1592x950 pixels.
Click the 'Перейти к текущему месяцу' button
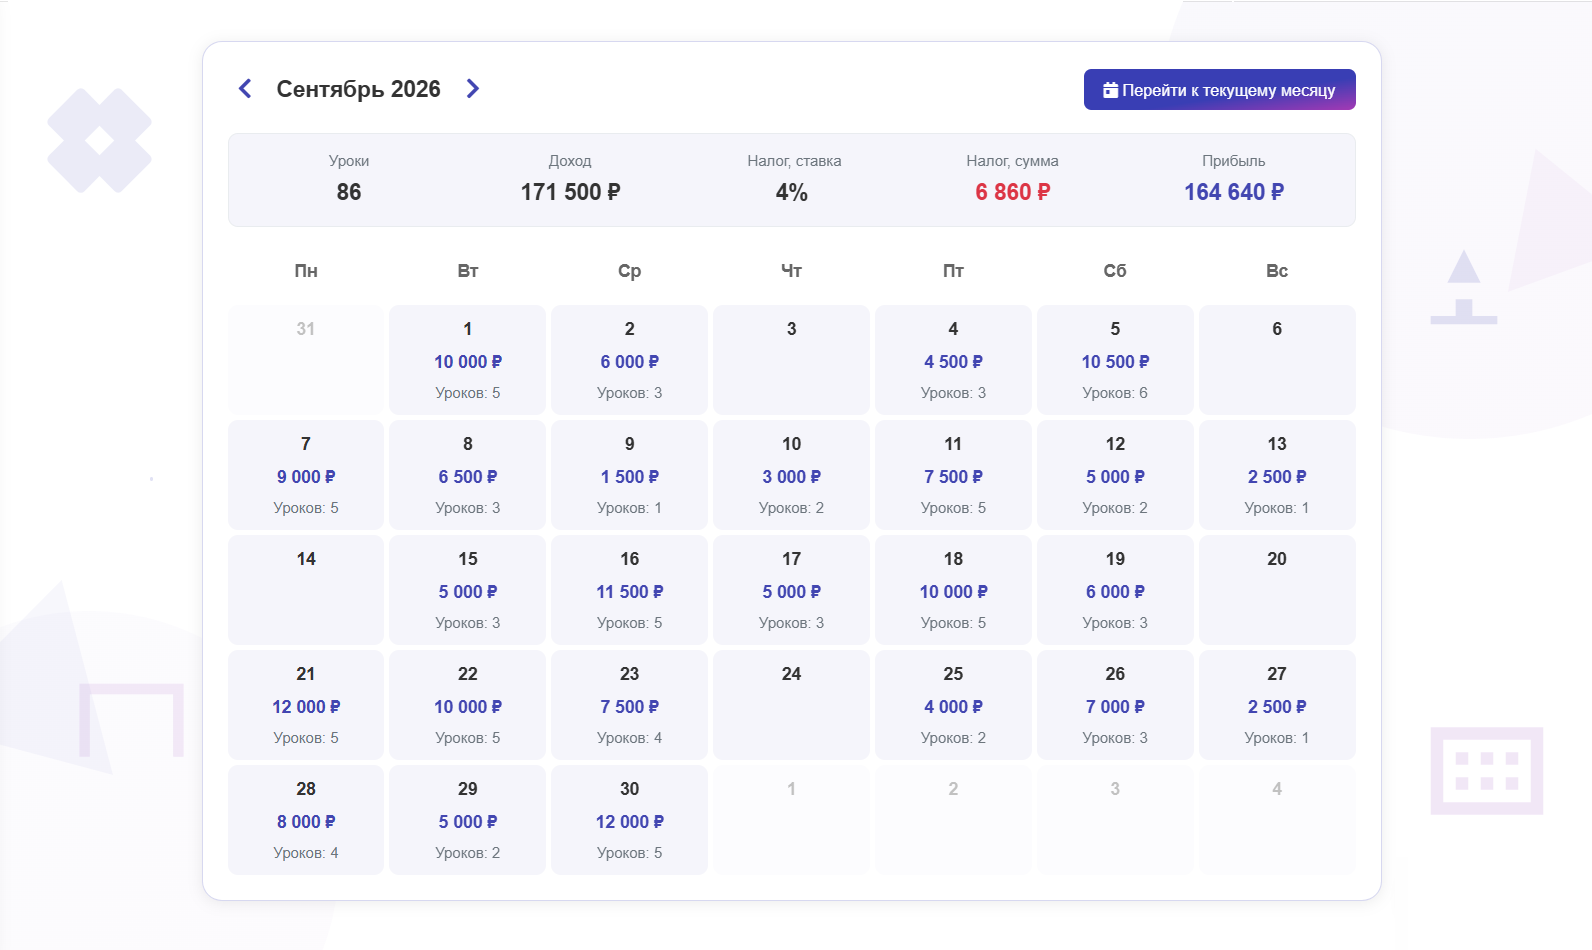pos(1220,90)
